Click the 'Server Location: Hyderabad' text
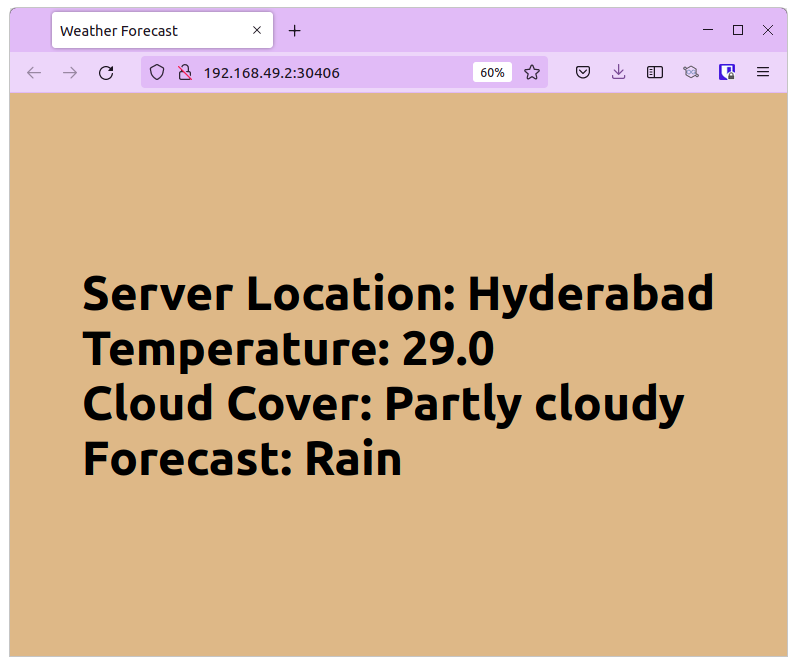The width and height of the screenshot is (797, 666). 398,294
